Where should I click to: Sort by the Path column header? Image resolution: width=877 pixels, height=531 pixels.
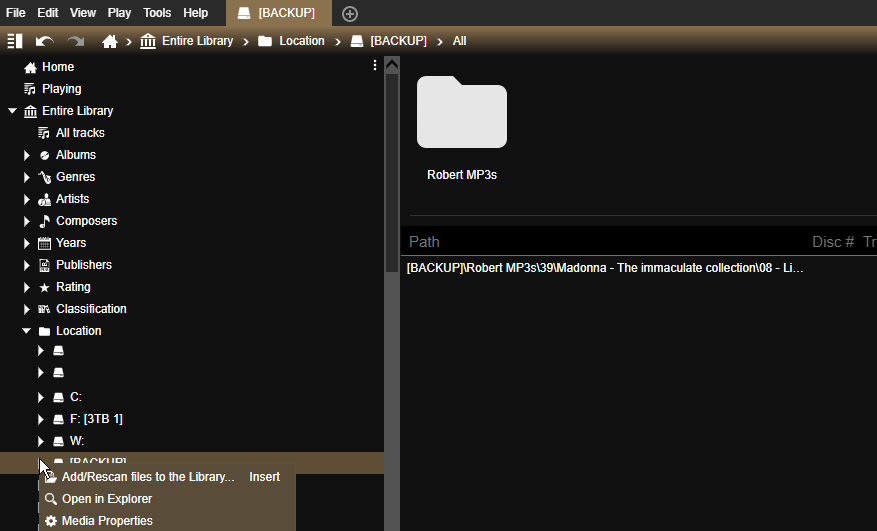(424, 242)
